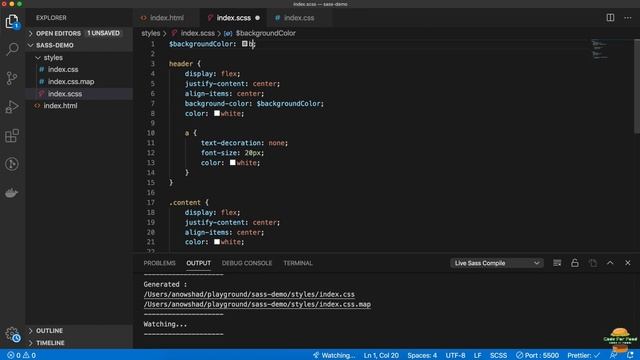The image size is (640, 360).
Task: Click white color swatch on line 8
Action: [x=217, y=113]
